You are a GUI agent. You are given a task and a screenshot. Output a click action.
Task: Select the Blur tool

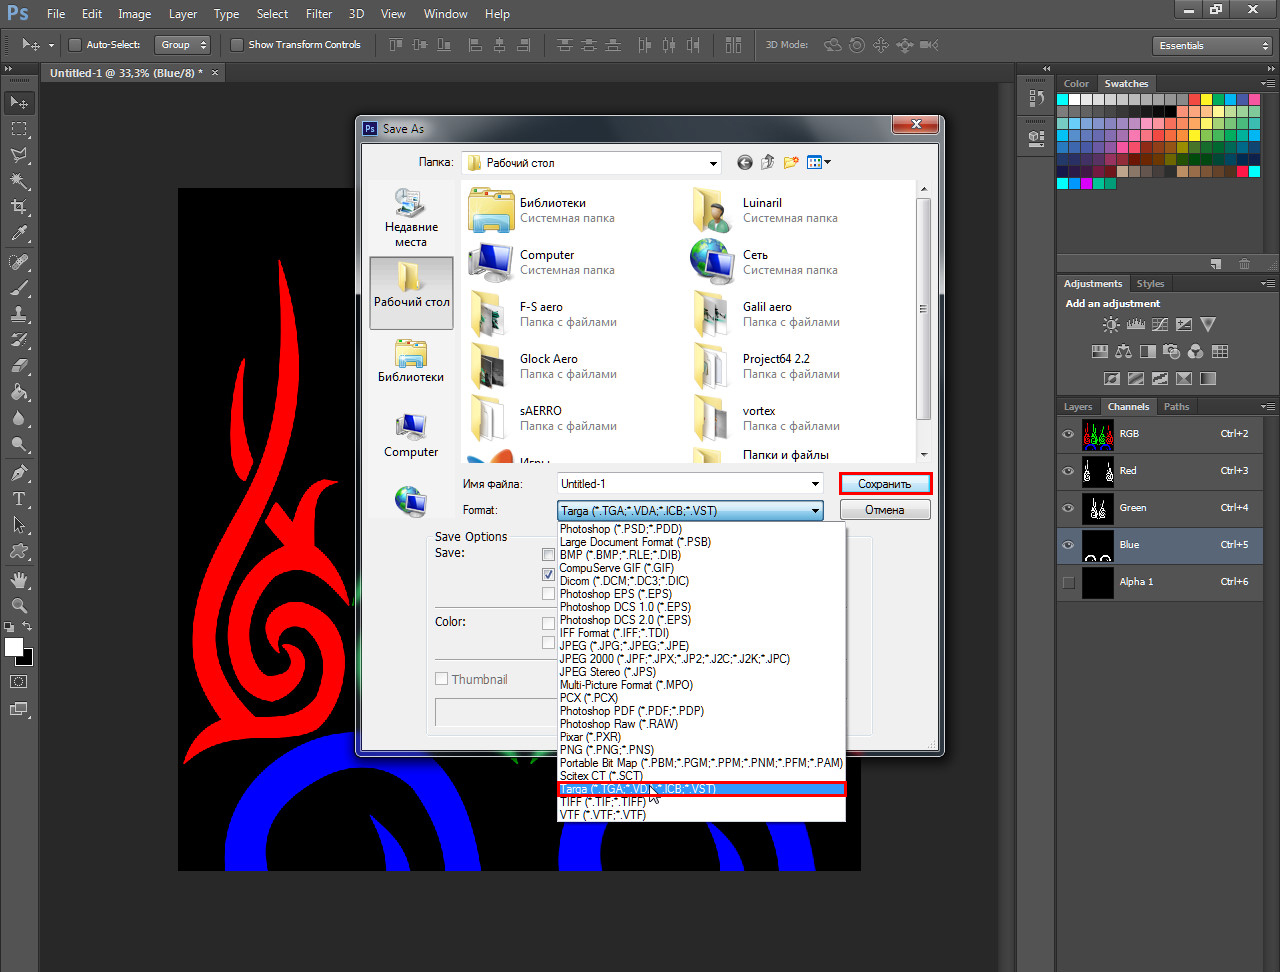[x=19, y=418]
